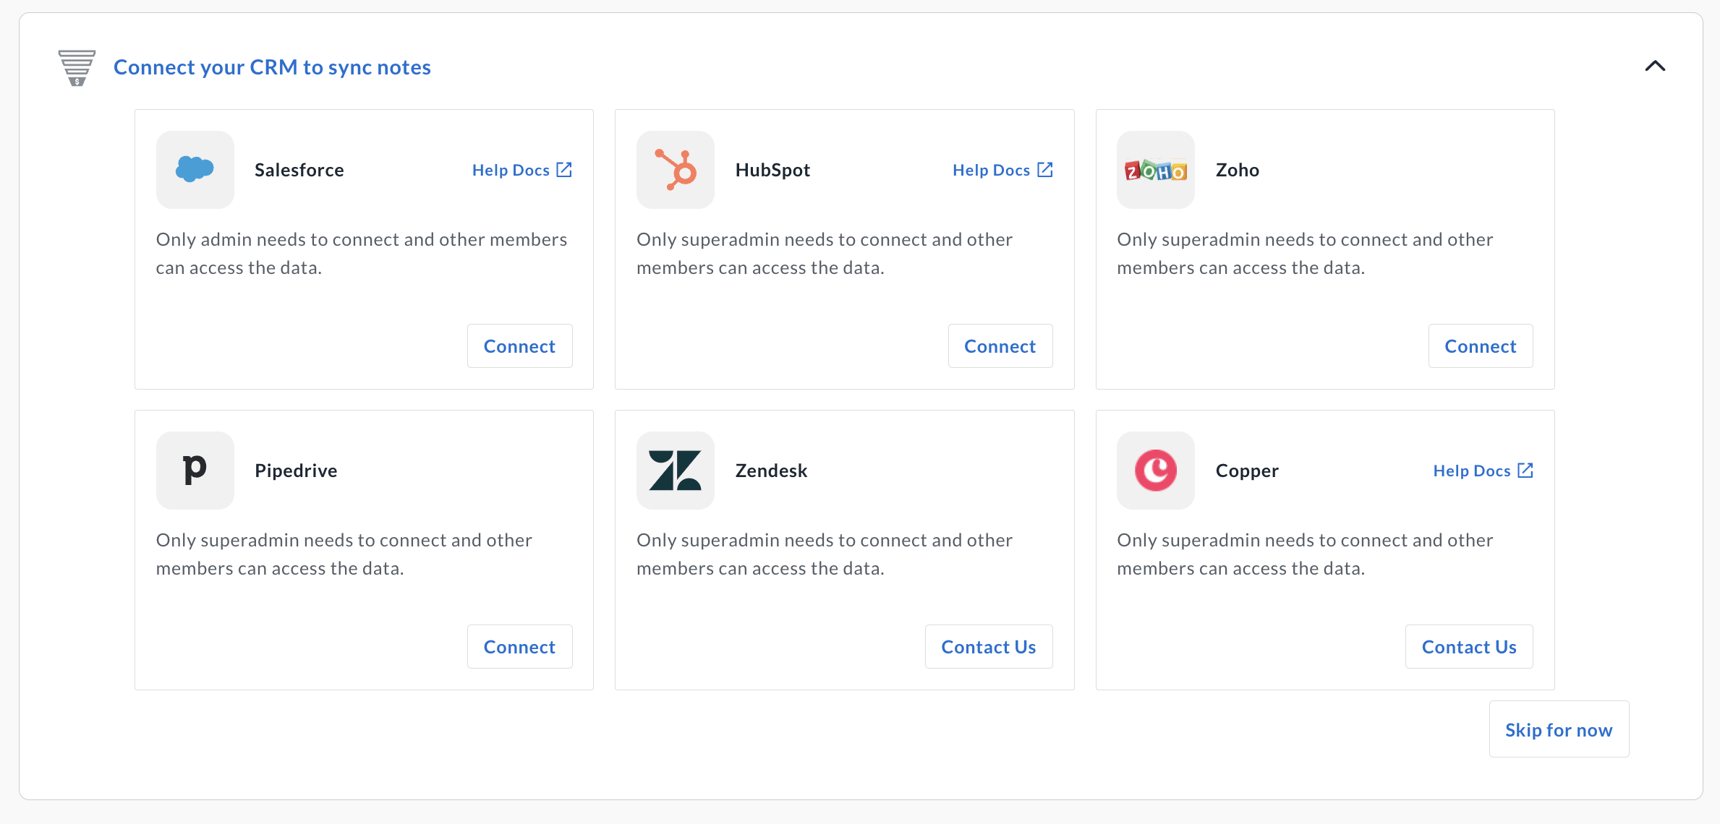Click the HubSpot sprocket logo icon
The image size is (1720, 824).
675,169
